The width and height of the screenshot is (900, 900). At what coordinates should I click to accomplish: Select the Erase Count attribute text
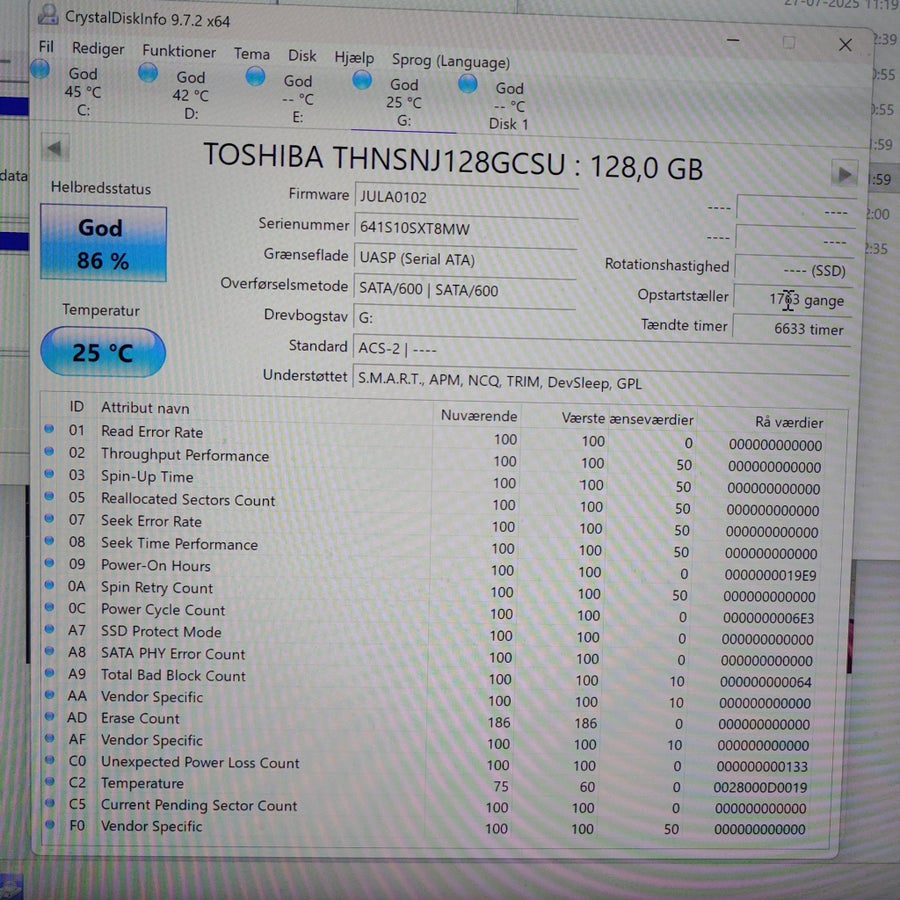pyautogui.click(x=140, y=718)
